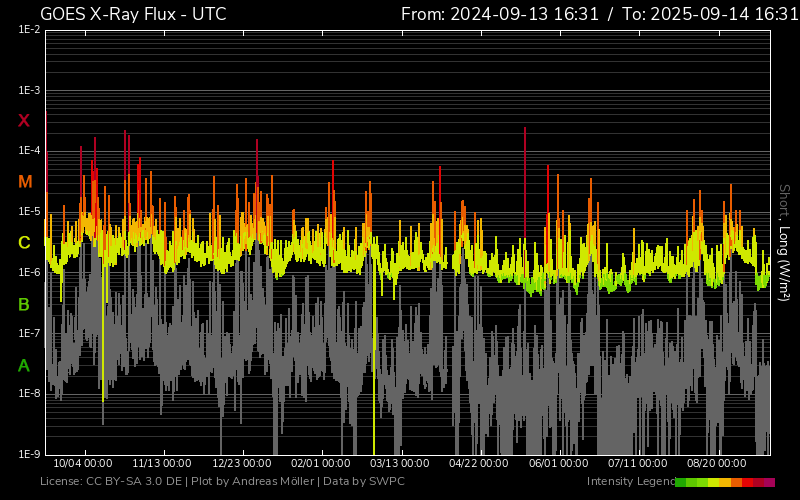Click the red X flare class label
The image size is (800, 500).
24,121
